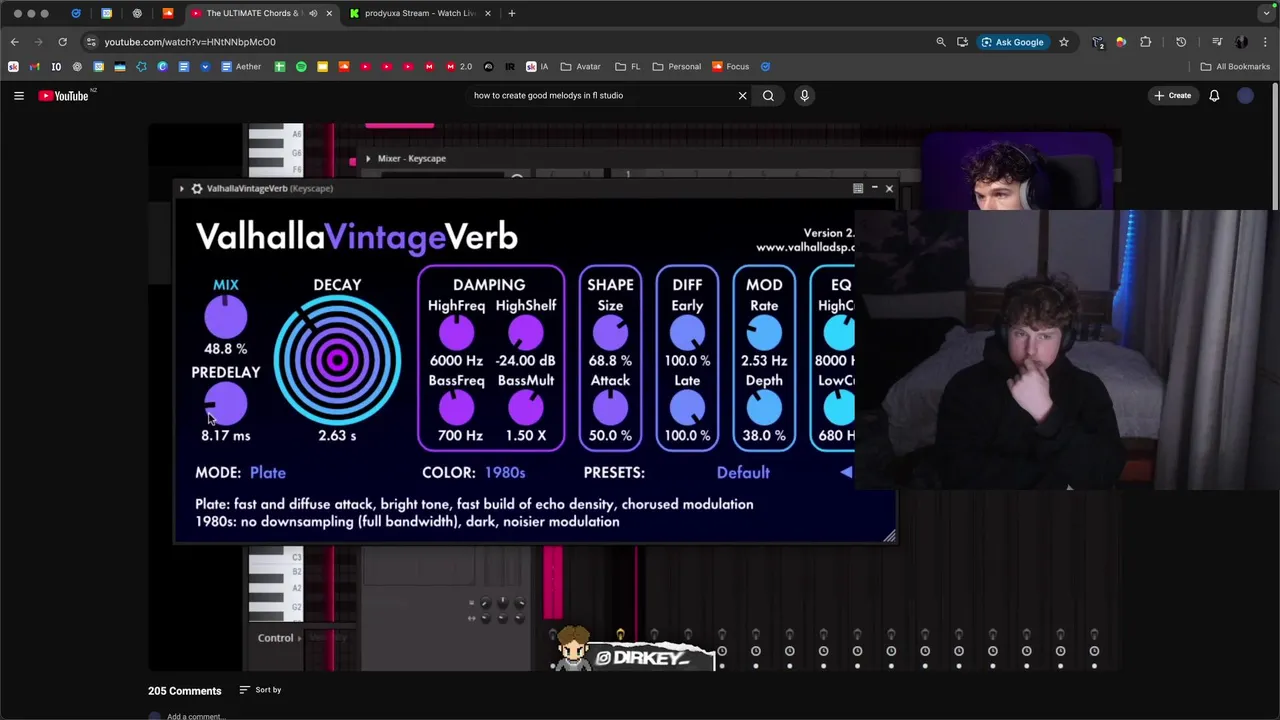Screen dimensions: 1280x720
Task: Open the Sort by comments dropdown
Action: click(x=260, y=690)
